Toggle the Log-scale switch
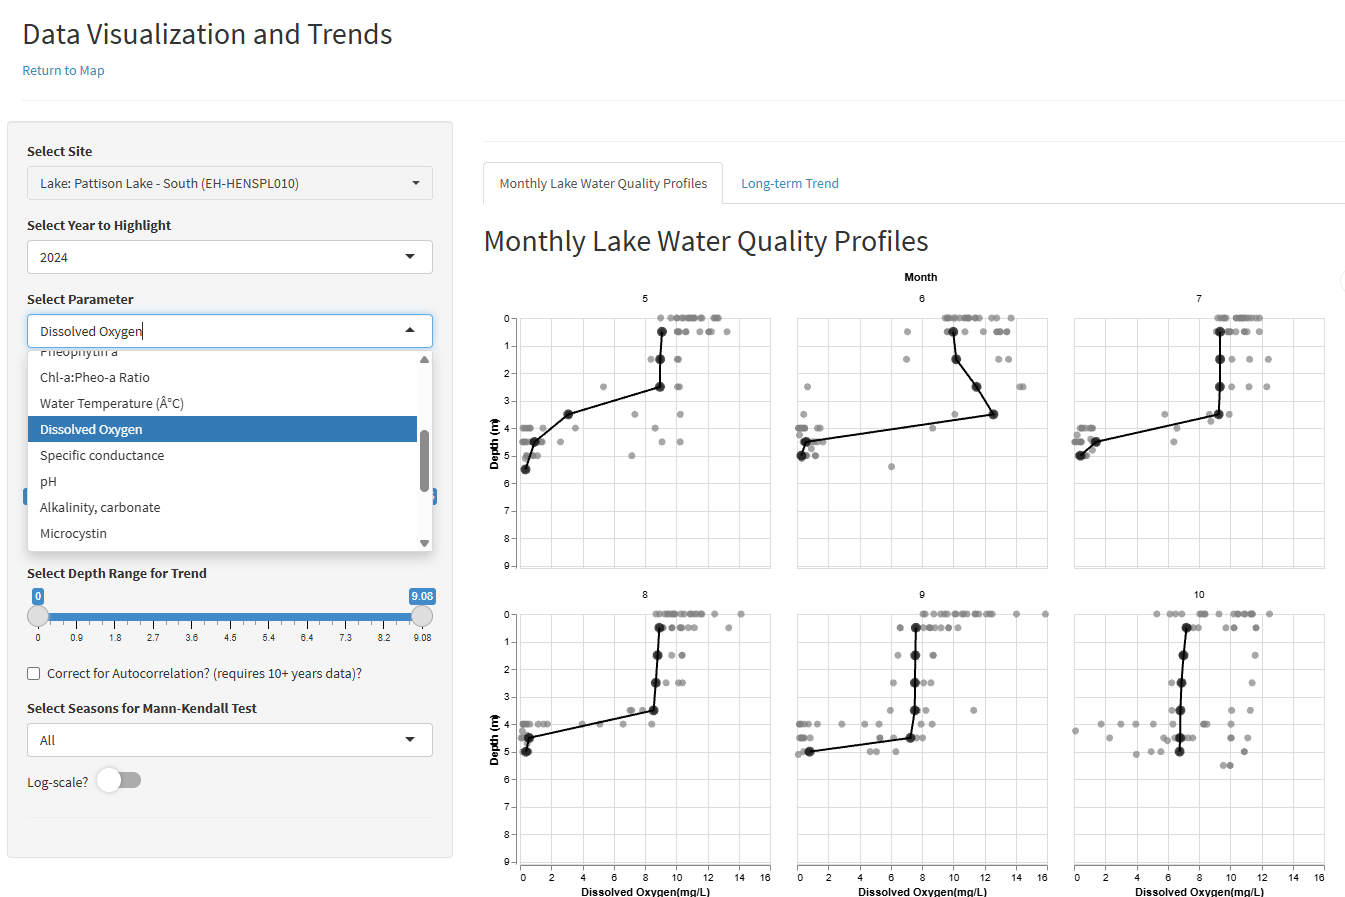Screen dimensions: 1345x897 point(119,781)
